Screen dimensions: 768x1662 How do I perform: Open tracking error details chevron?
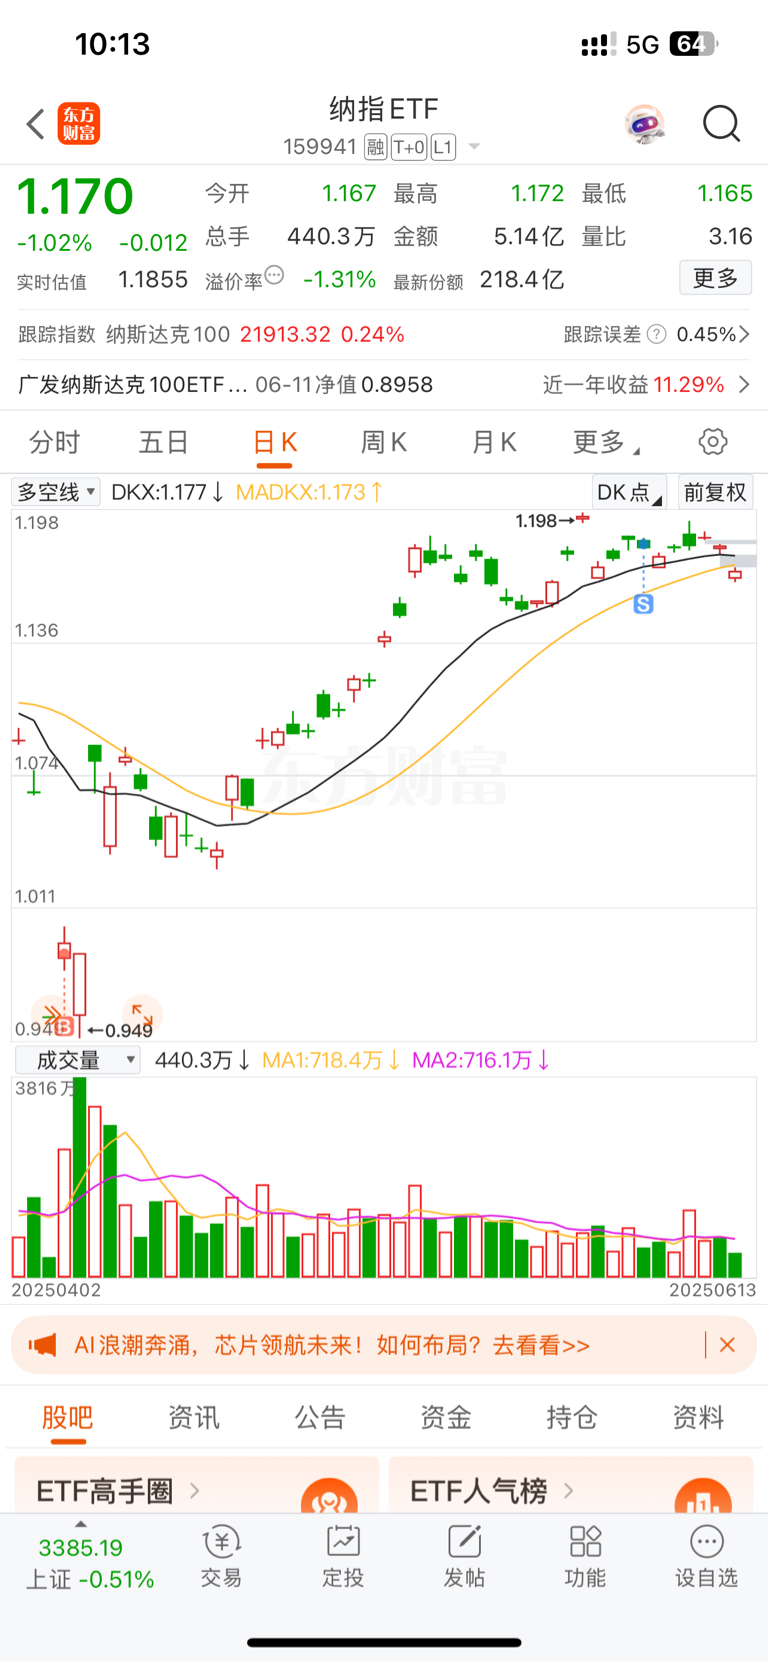point(744,334)
